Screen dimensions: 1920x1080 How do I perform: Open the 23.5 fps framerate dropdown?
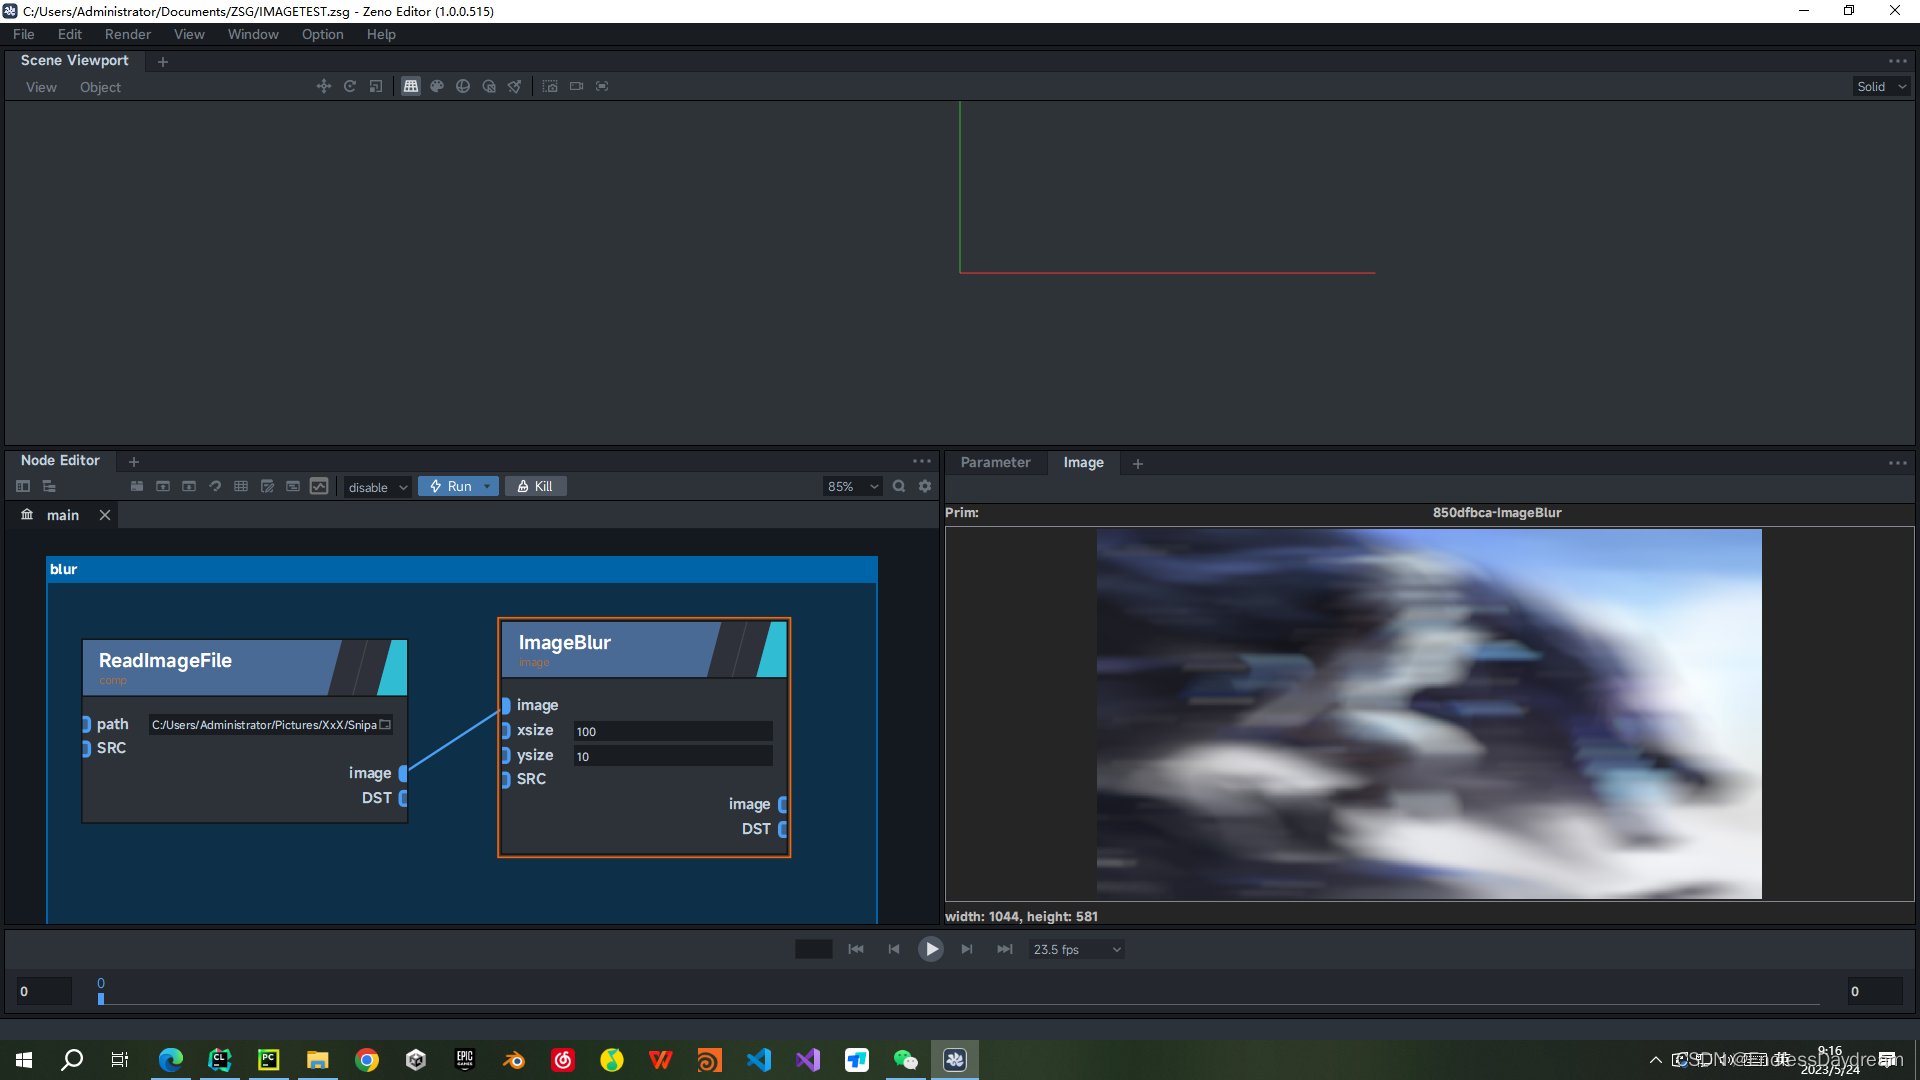tap(1075, 949)
